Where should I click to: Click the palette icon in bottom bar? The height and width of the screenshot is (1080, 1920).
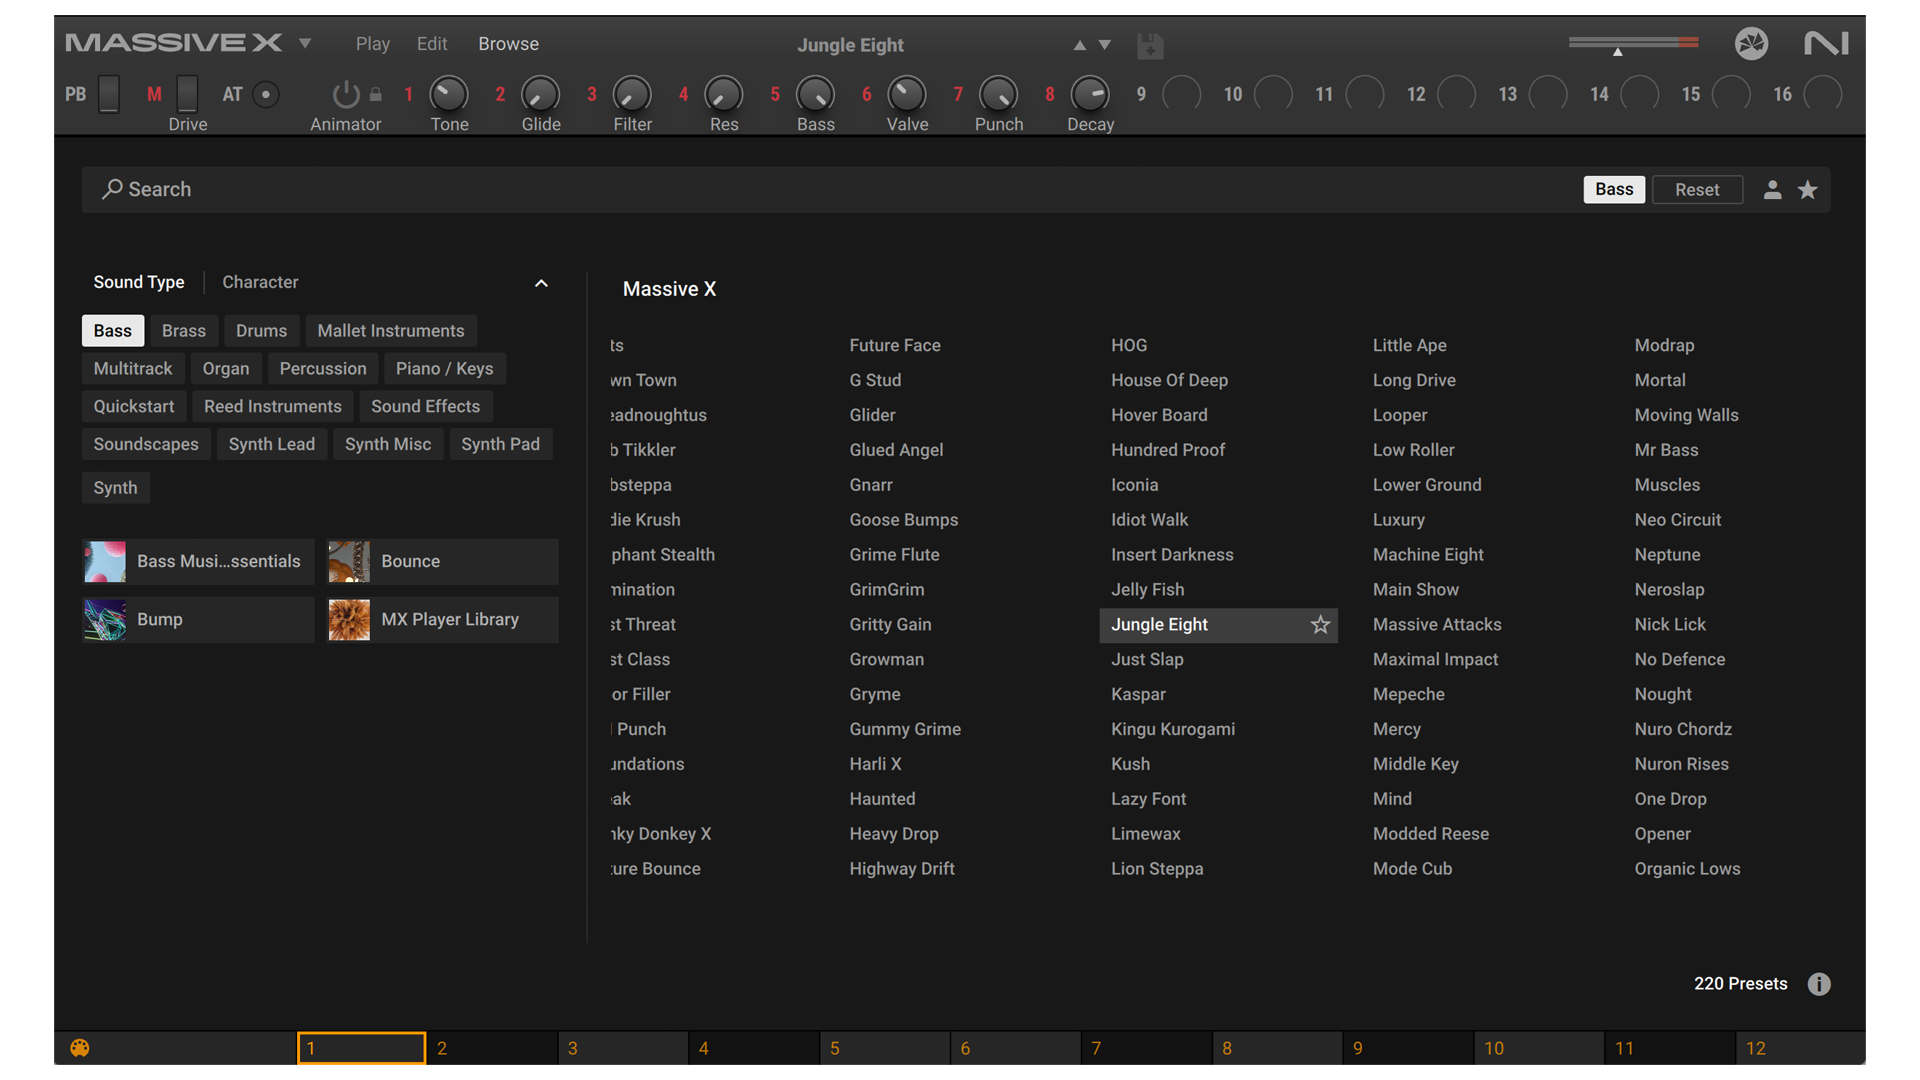80,1048
